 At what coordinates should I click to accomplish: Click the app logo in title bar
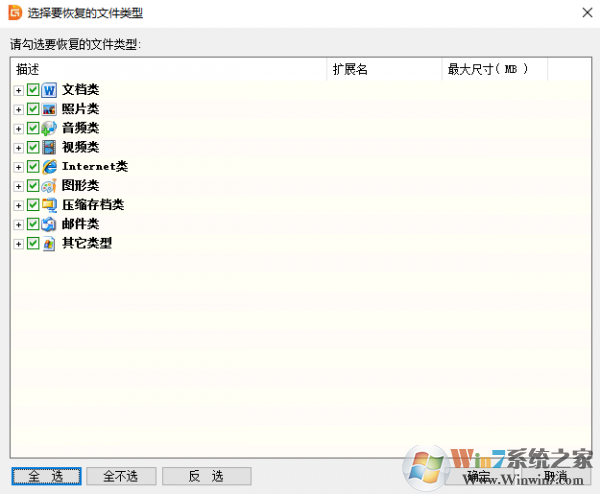click(x=15, y=13)
